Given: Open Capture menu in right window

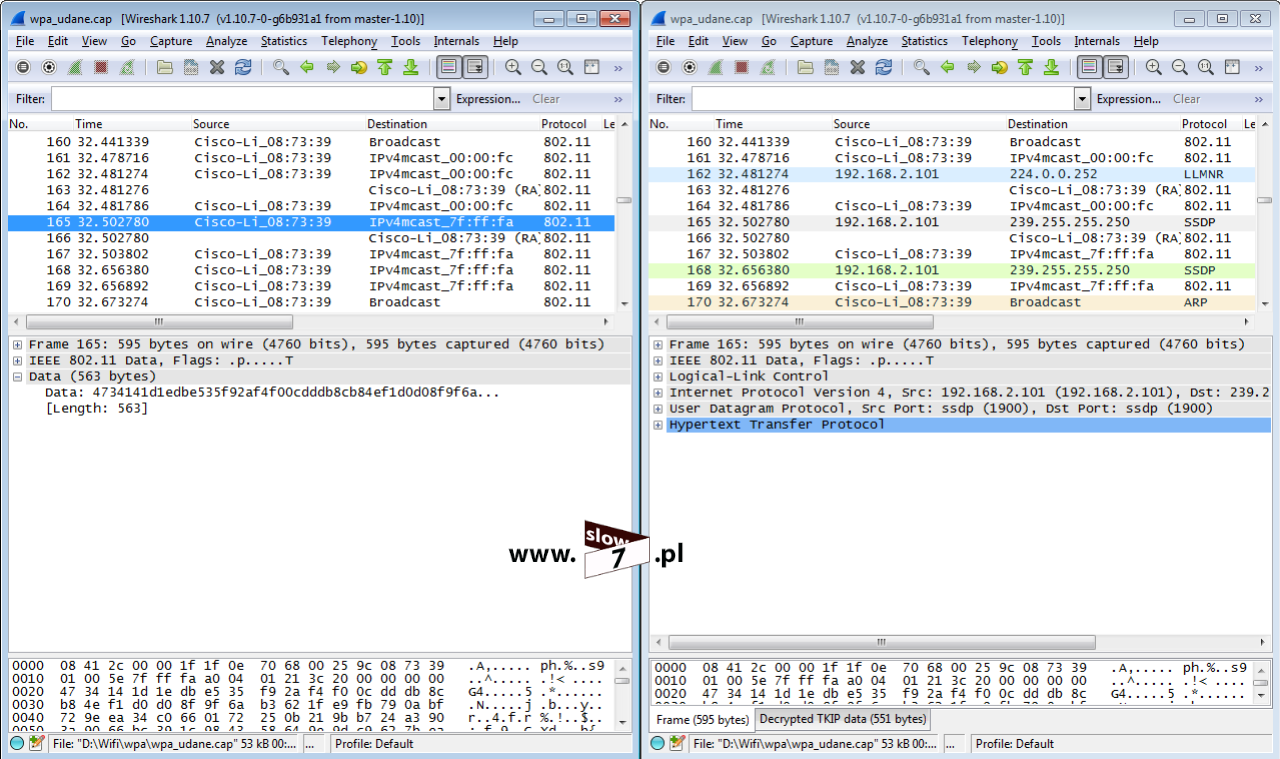Looking at the screenshot, I should coord(811,41).
